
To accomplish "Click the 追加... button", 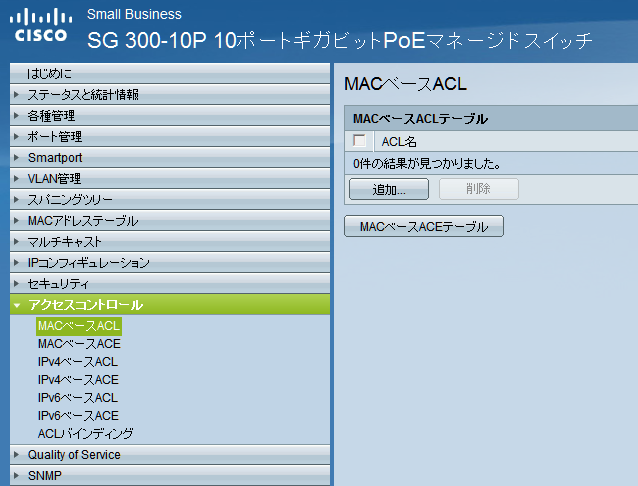I will tap(389, 189).
